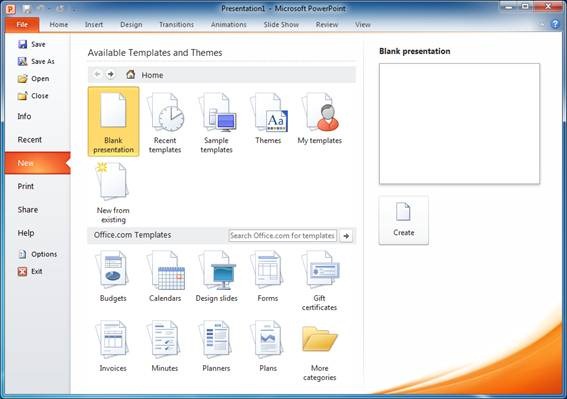Viewport: 567px width, 399px height.
Task: Switch to the Slide Show ribbon tab
Action: [281, 25]
